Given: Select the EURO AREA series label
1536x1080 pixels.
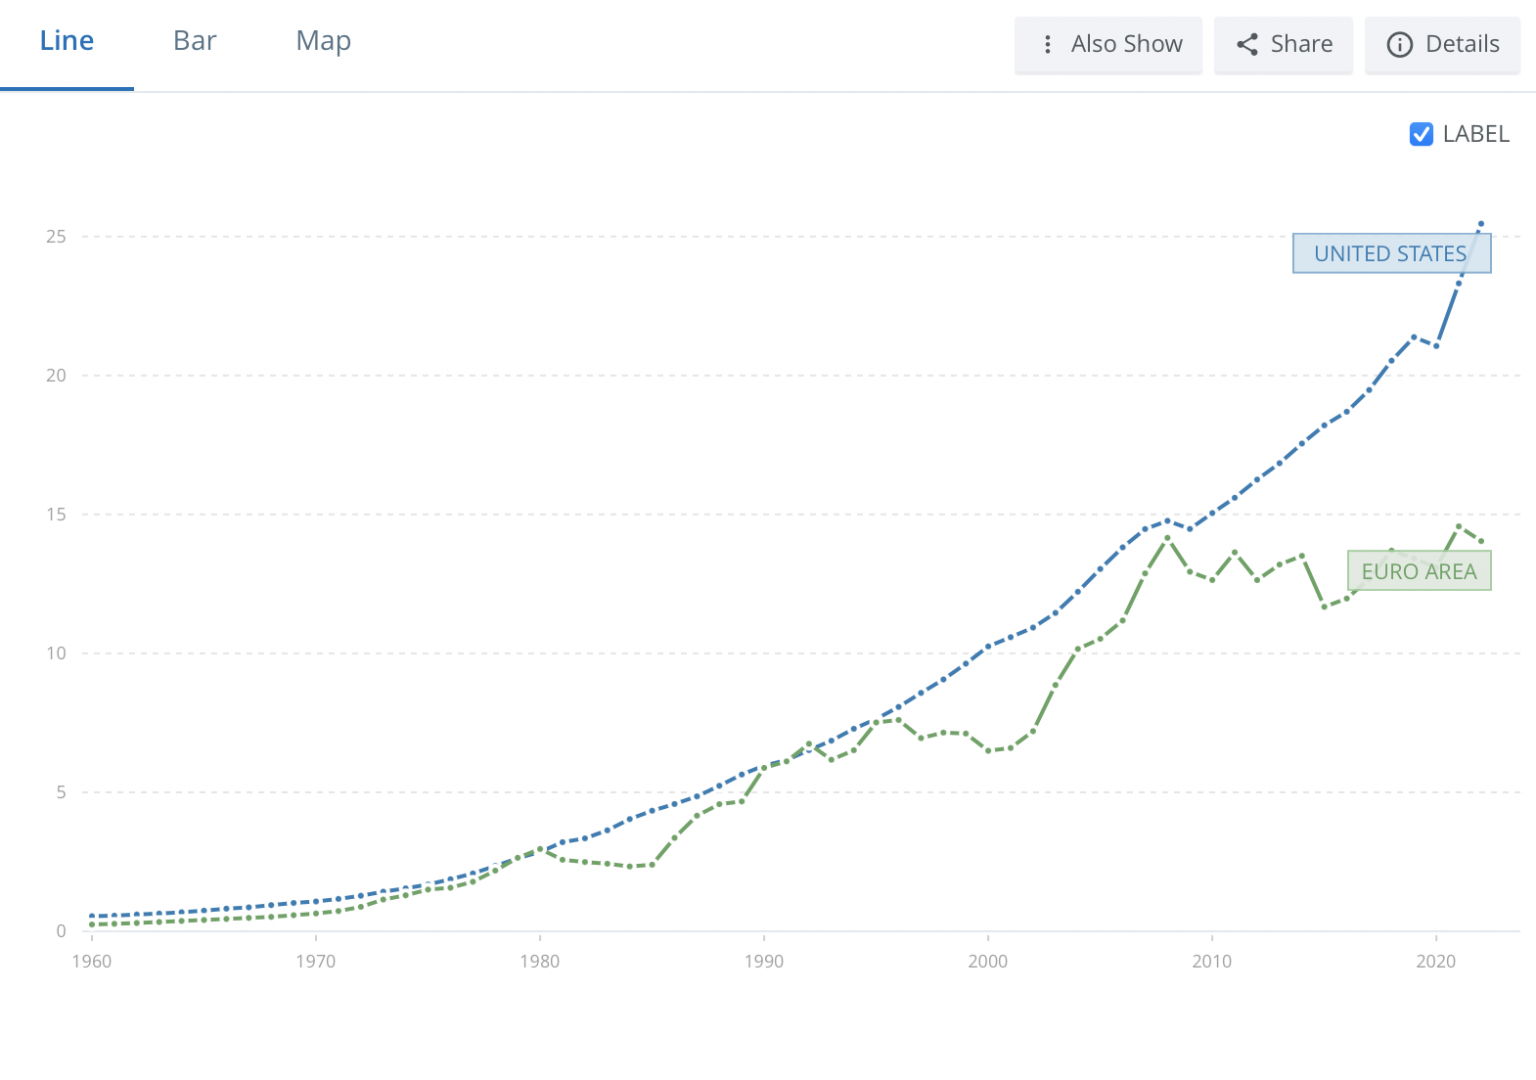Looking at the screenshot, I should tap(1418, 571).
